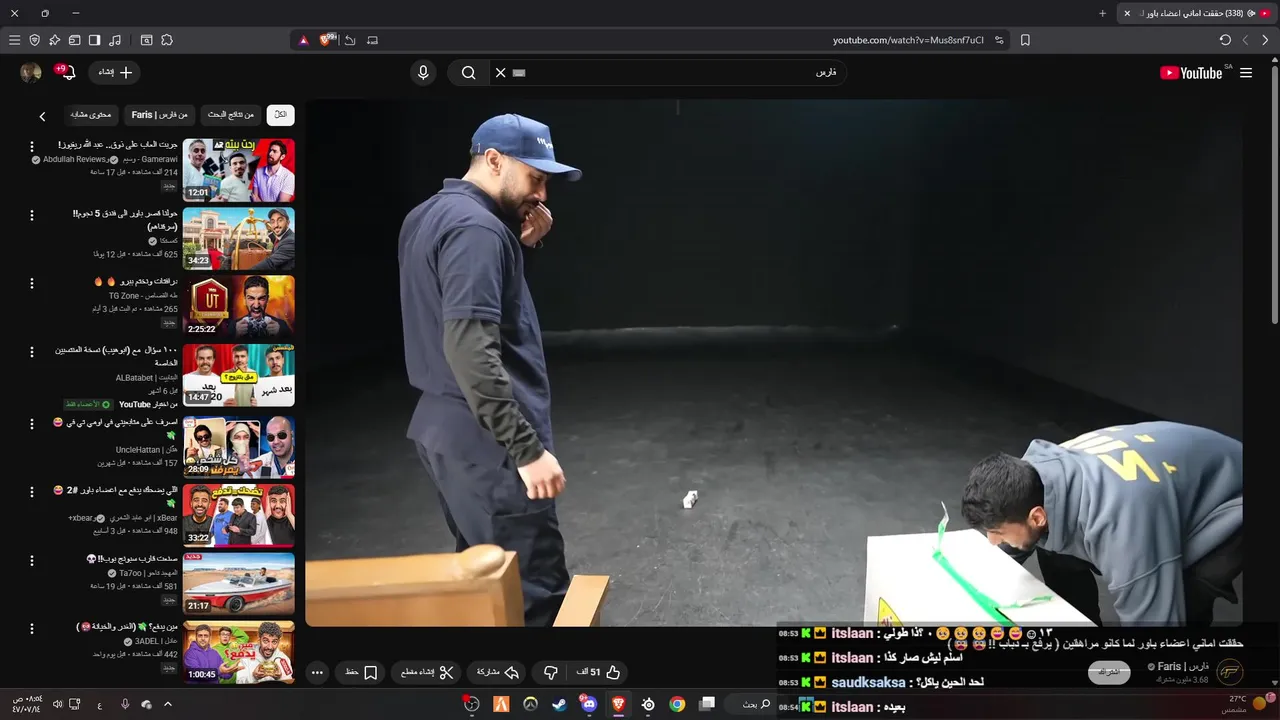Click the share arrow in address bar
1280x720 pixels.
tap(350, 40)
